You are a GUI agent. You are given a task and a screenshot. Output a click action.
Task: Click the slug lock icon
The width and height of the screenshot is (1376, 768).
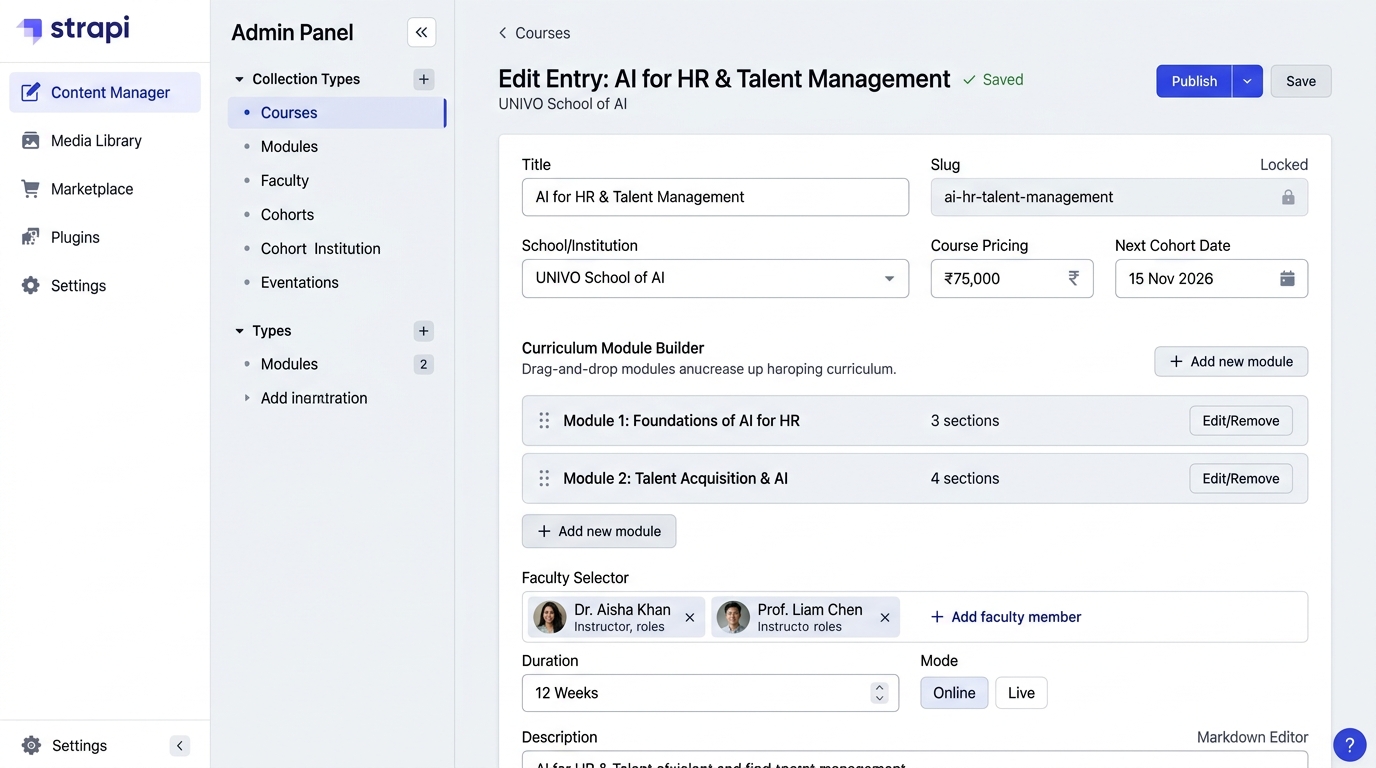click(1288, 197)
